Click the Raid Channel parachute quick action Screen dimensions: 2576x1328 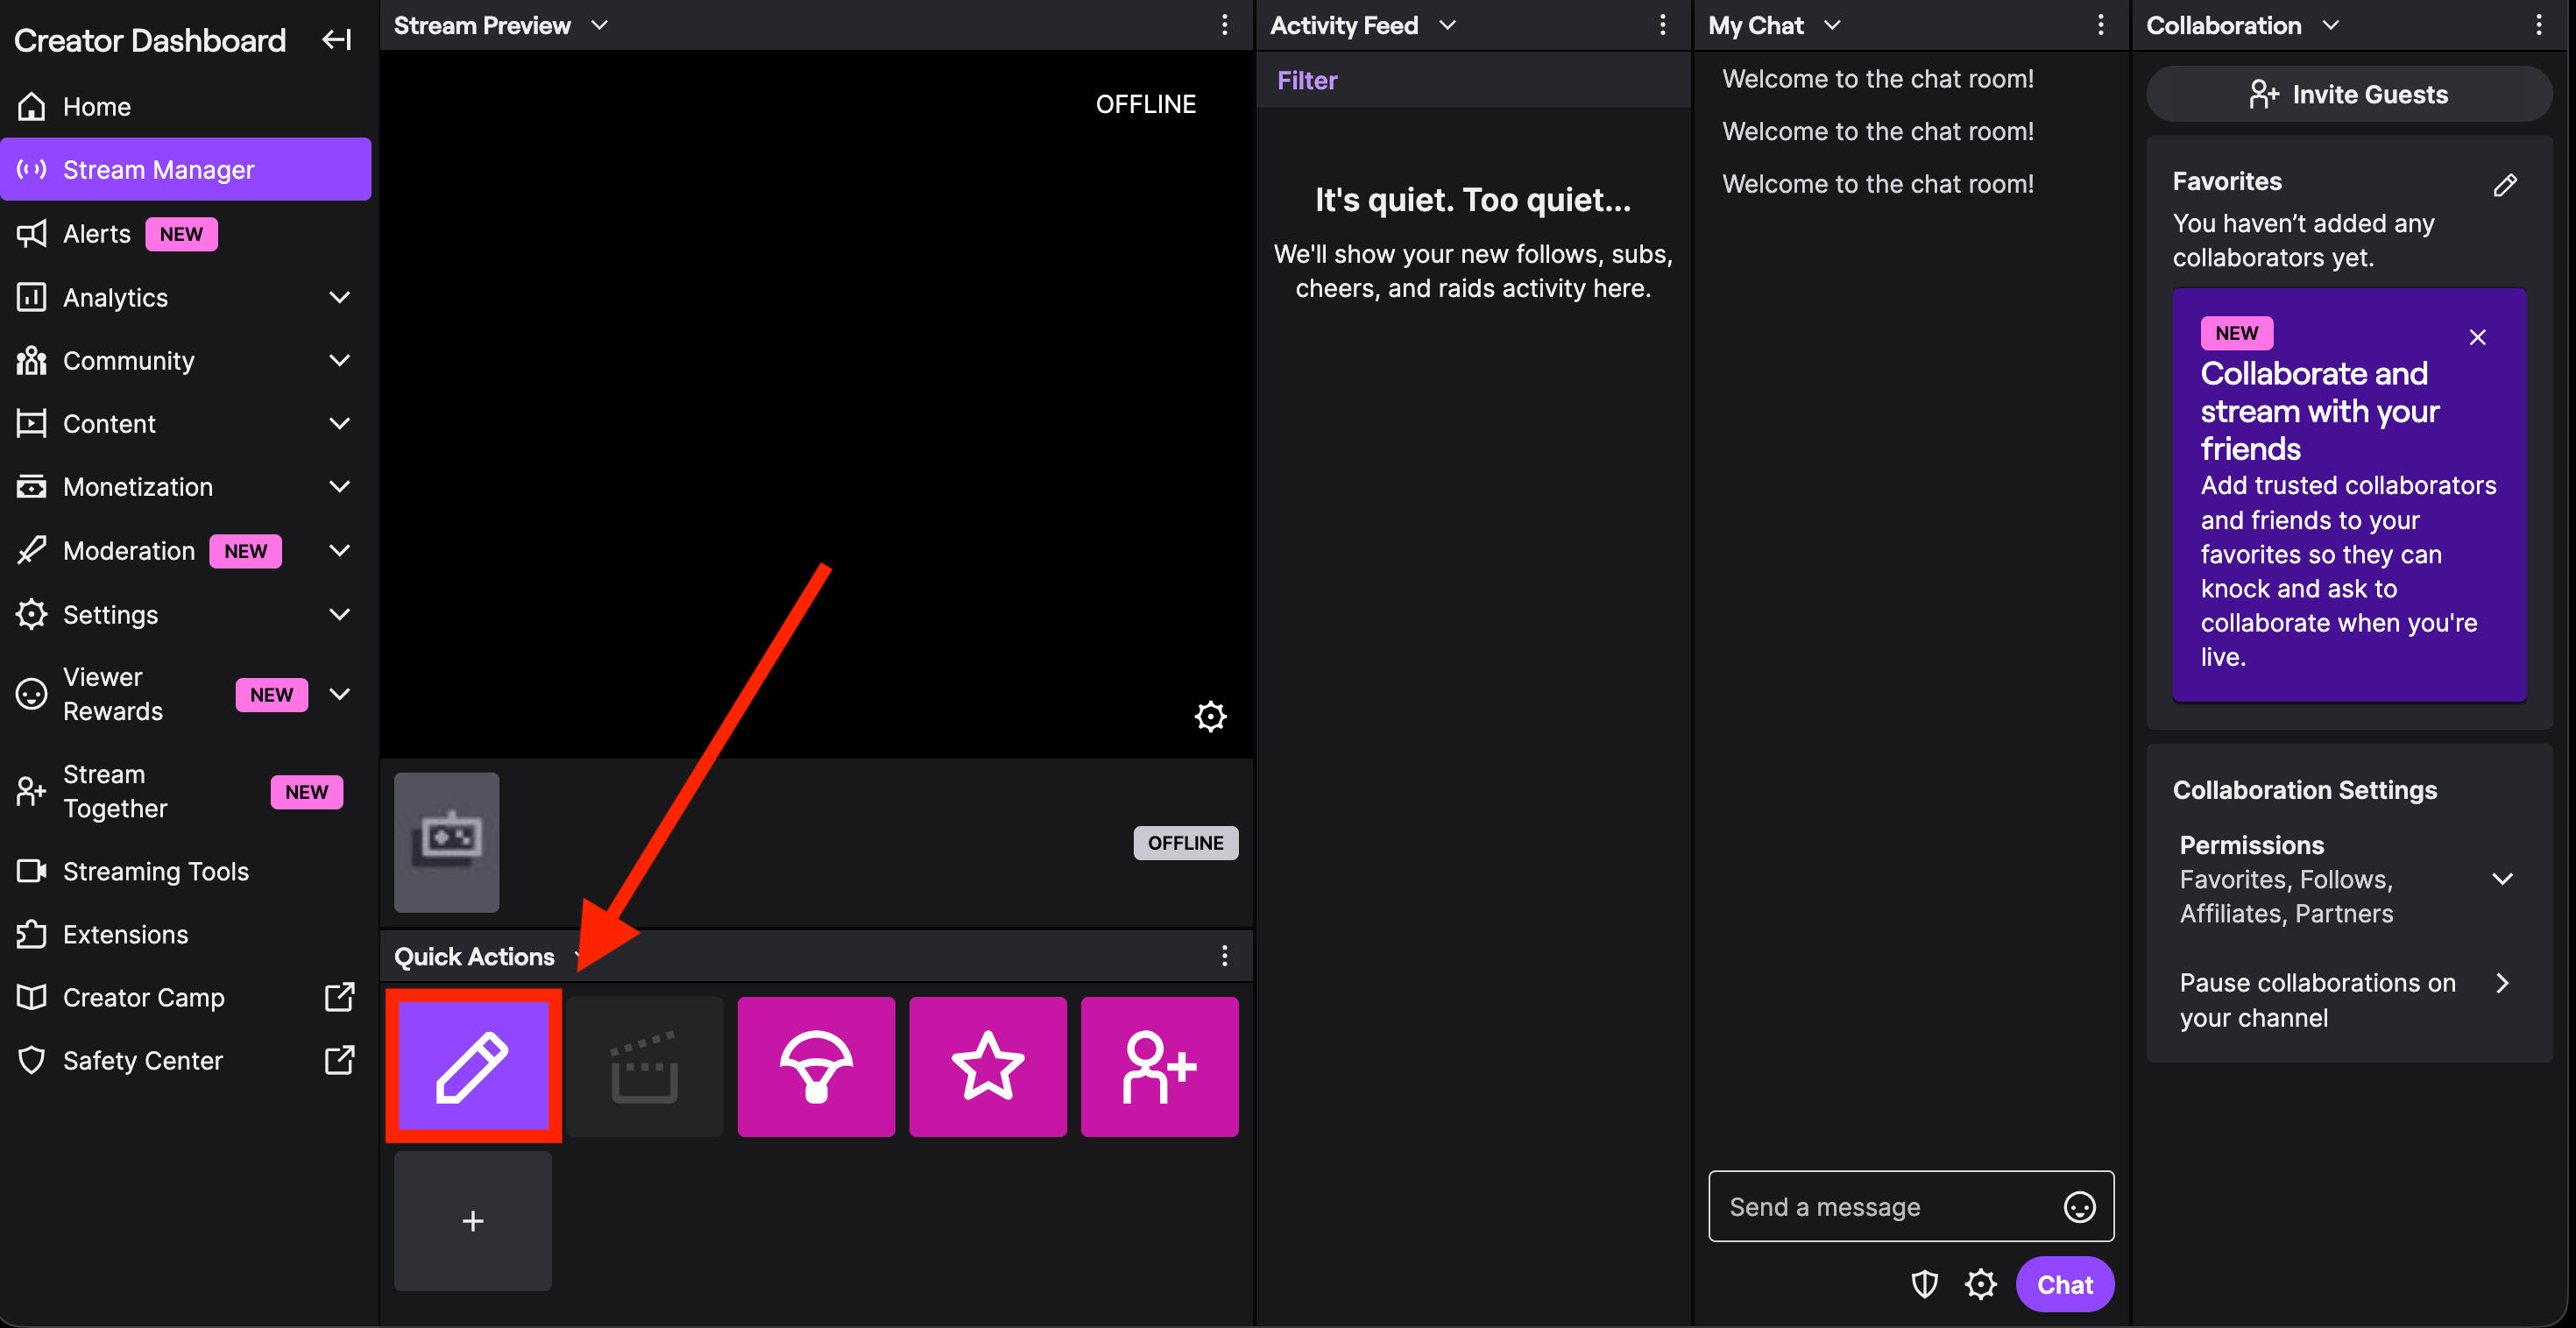816,1066
